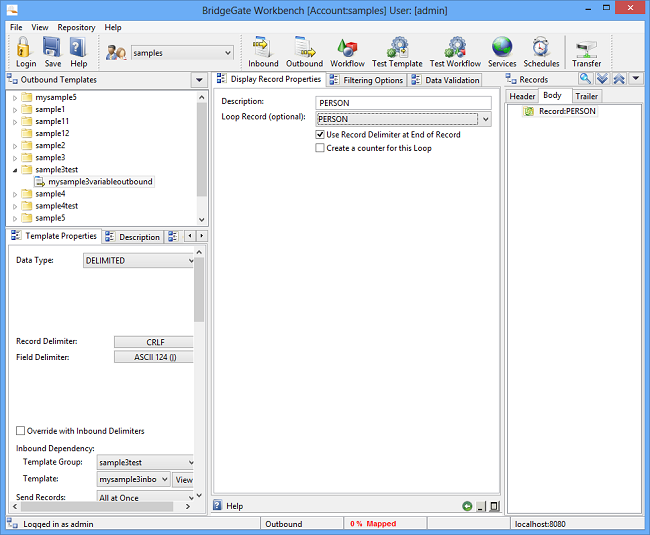The height and width of the screenshot is (535, 650).
Task: Click the View template button
Action: click(x=183, y=479)
